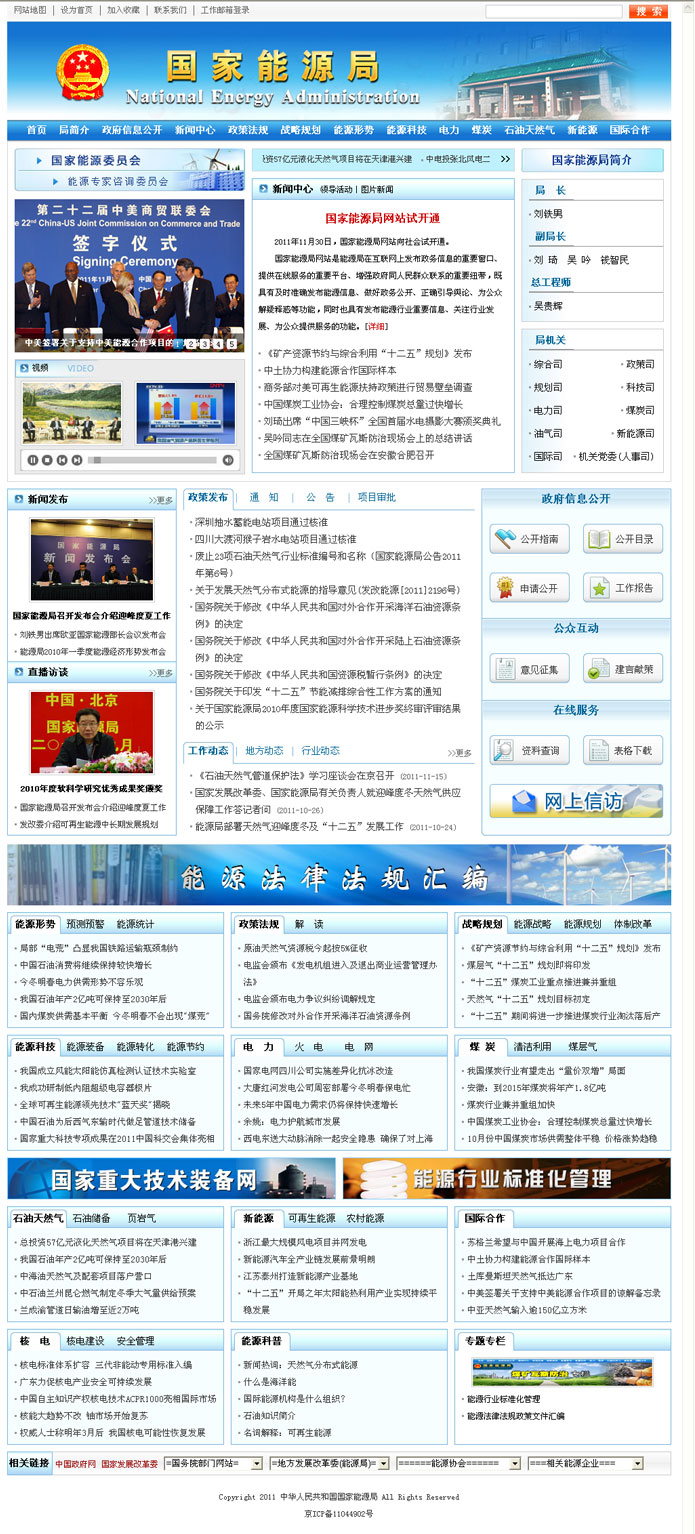Screen dimensions: 695x1534
Task: Open 能源专家咨询委员会 banner link
Action: [x=118, y=182]
